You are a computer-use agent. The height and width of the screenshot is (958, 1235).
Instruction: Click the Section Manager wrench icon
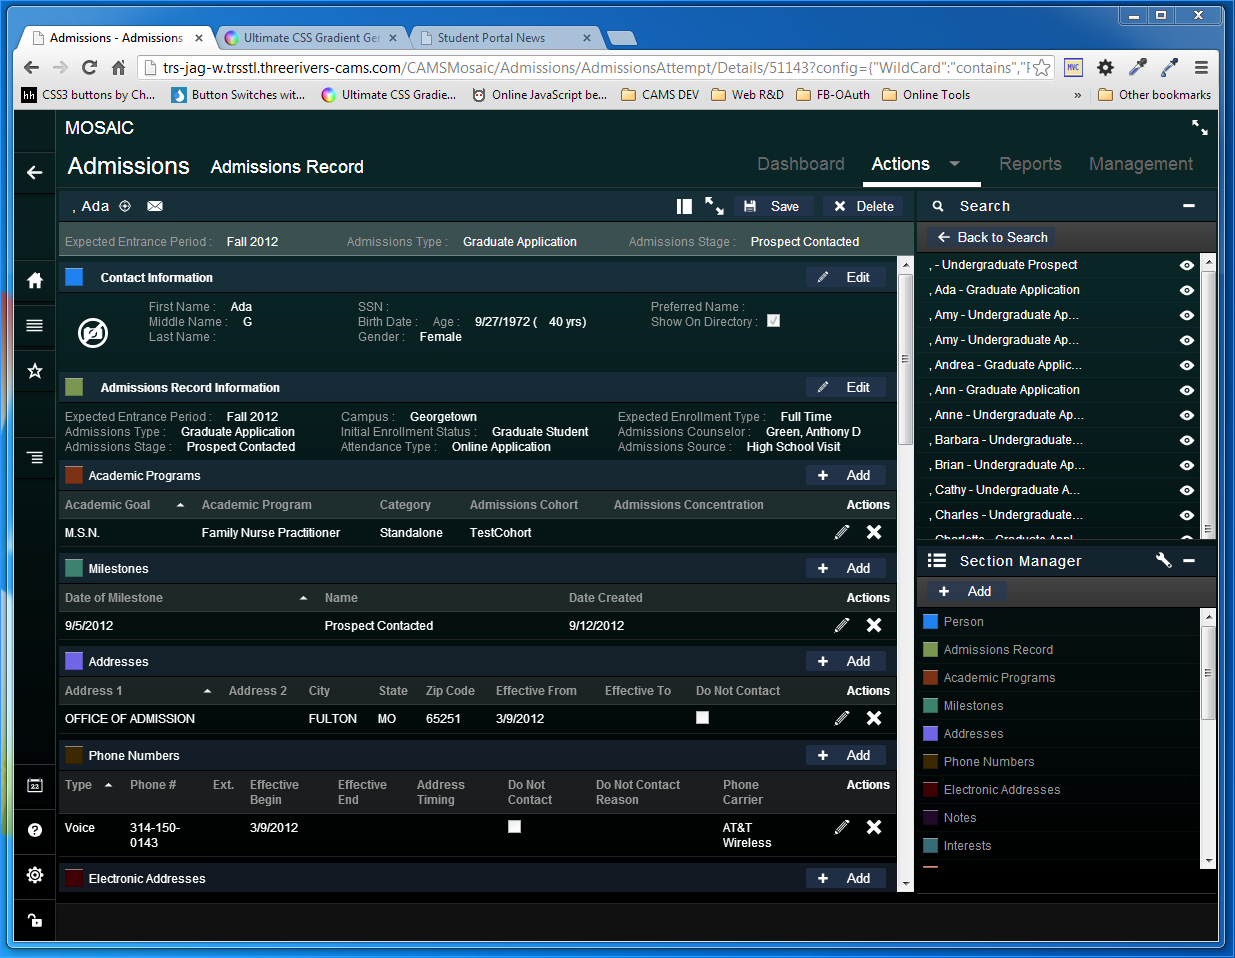(x=1163, y=560)
